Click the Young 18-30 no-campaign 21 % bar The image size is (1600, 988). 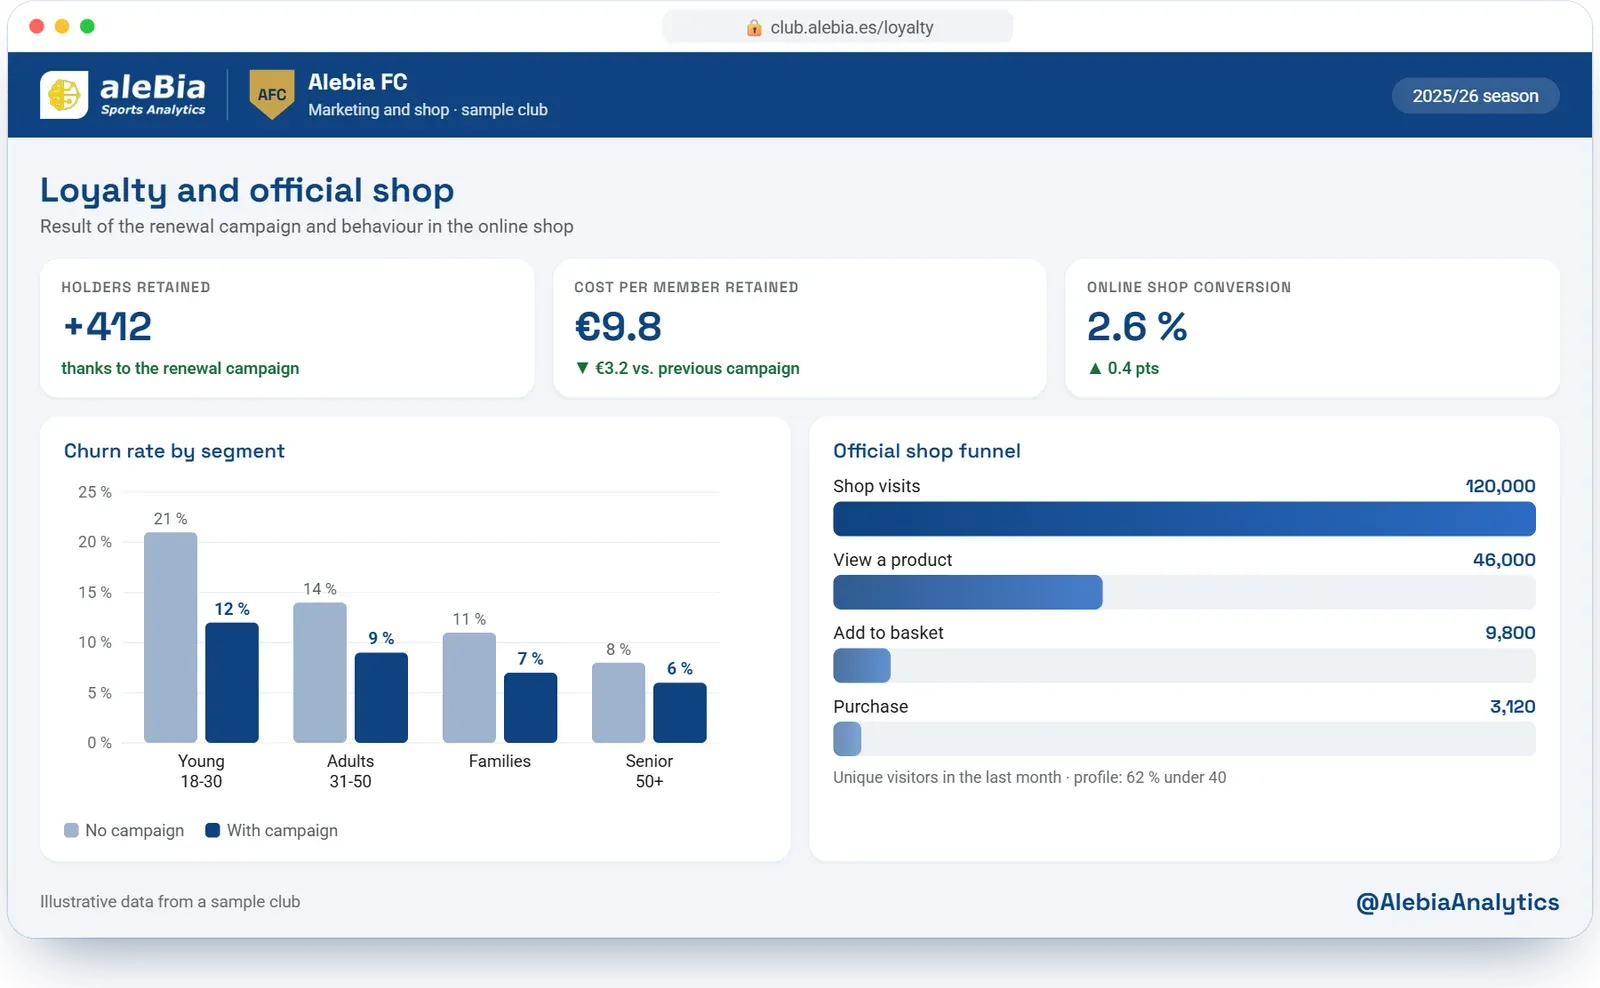point(170,637)
